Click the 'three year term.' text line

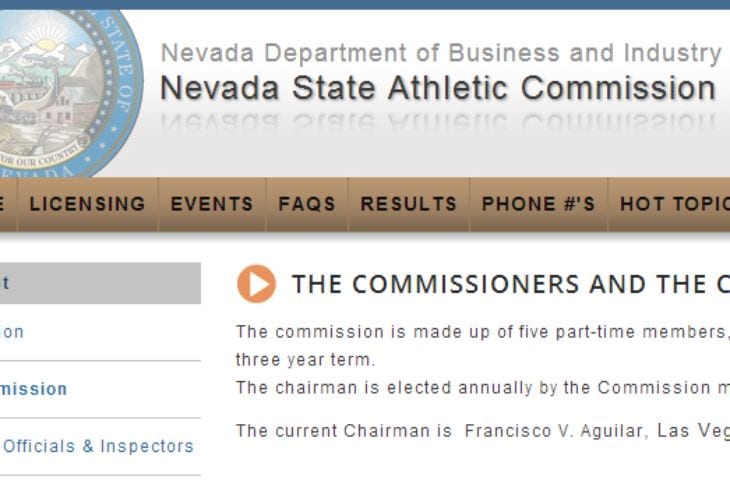pos(305,359)
